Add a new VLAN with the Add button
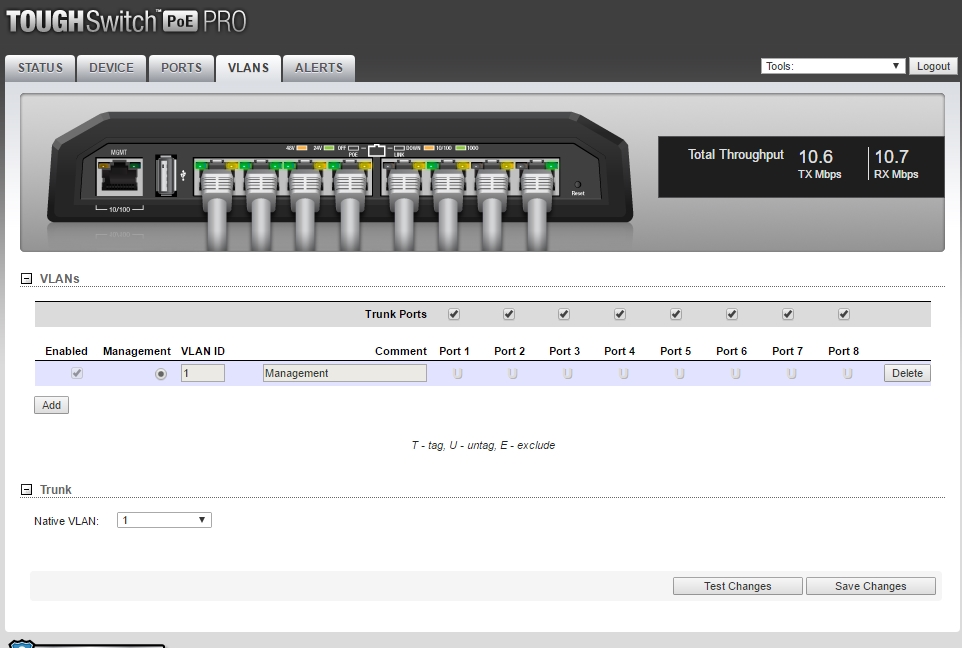Image resolution: width=962 pixels, height=648 pixels. click(51, 405)
